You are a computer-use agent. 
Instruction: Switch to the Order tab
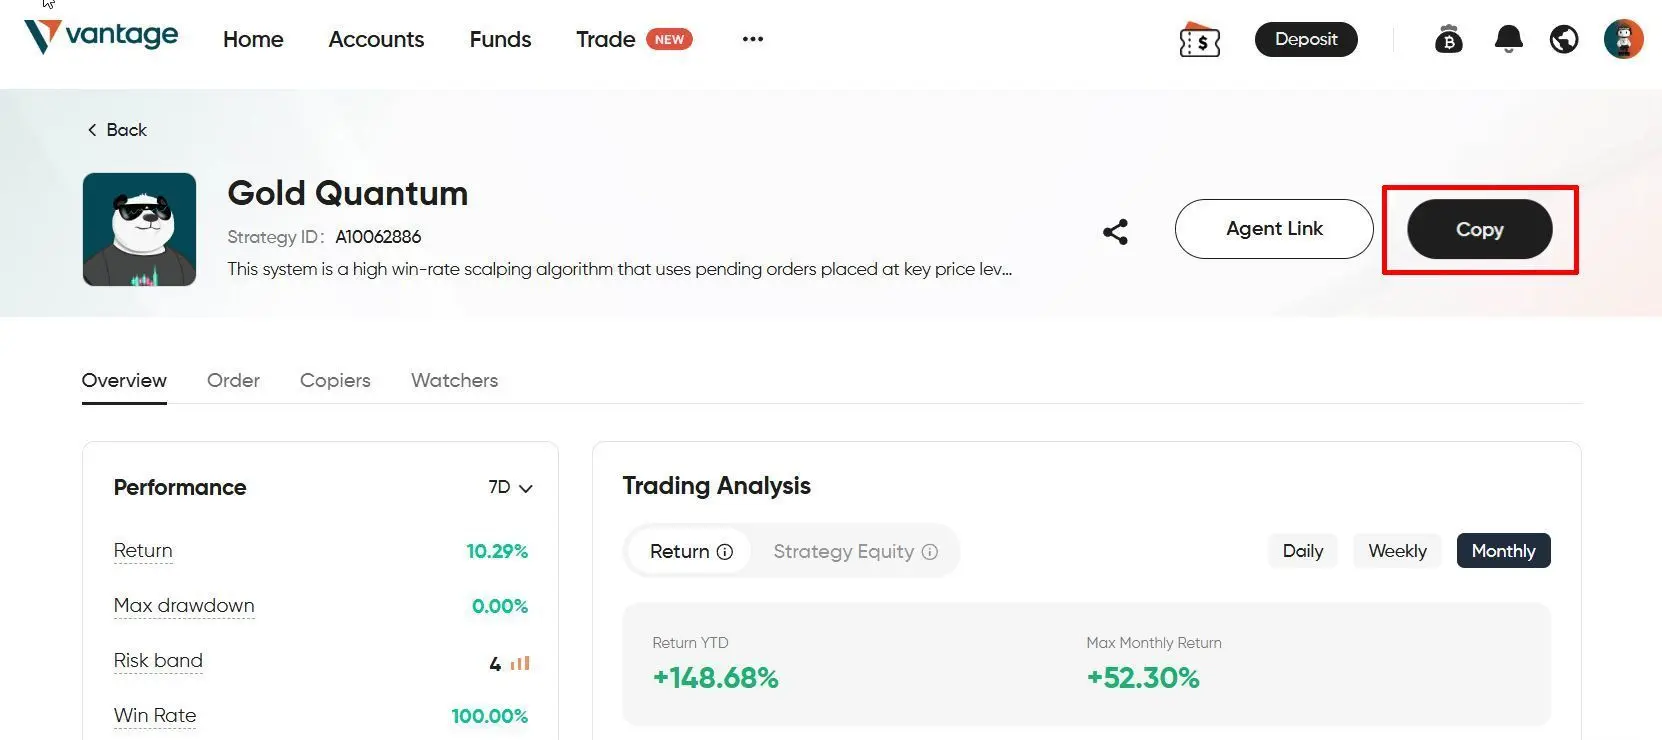233,380
